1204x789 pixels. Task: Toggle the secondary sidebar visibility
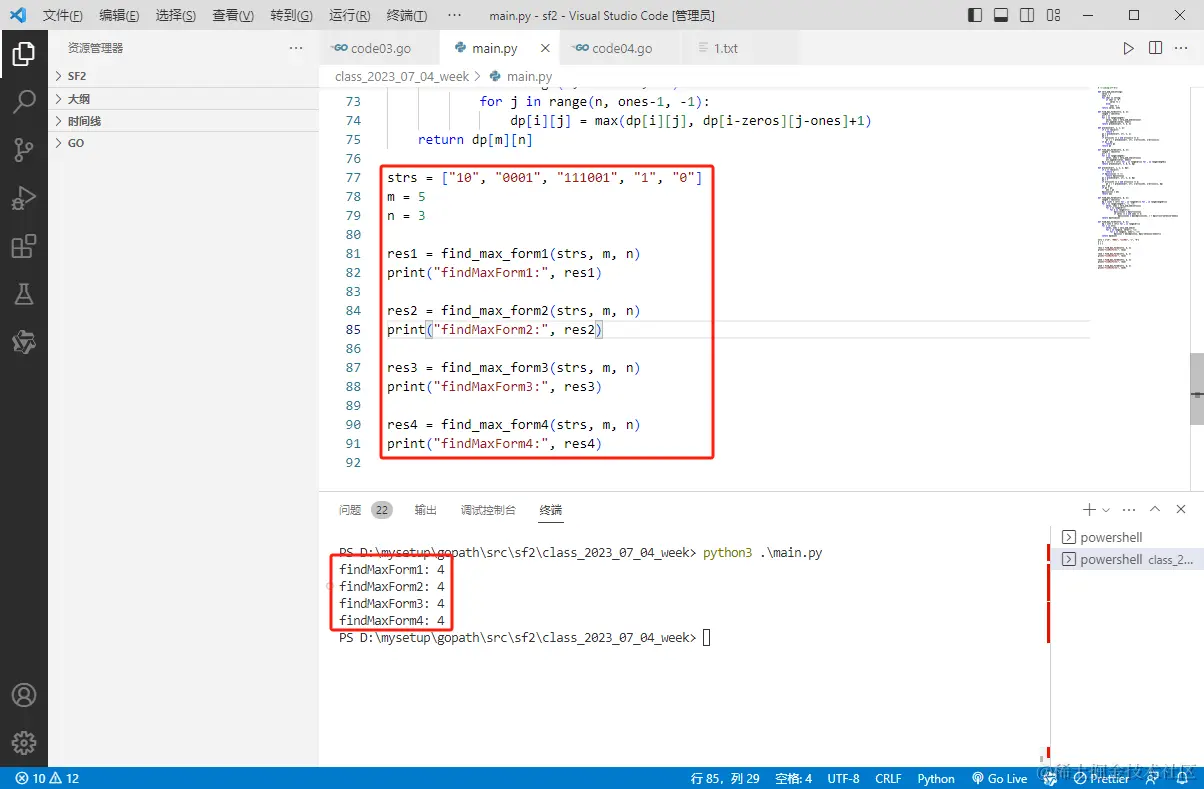tap(1027, 15)
